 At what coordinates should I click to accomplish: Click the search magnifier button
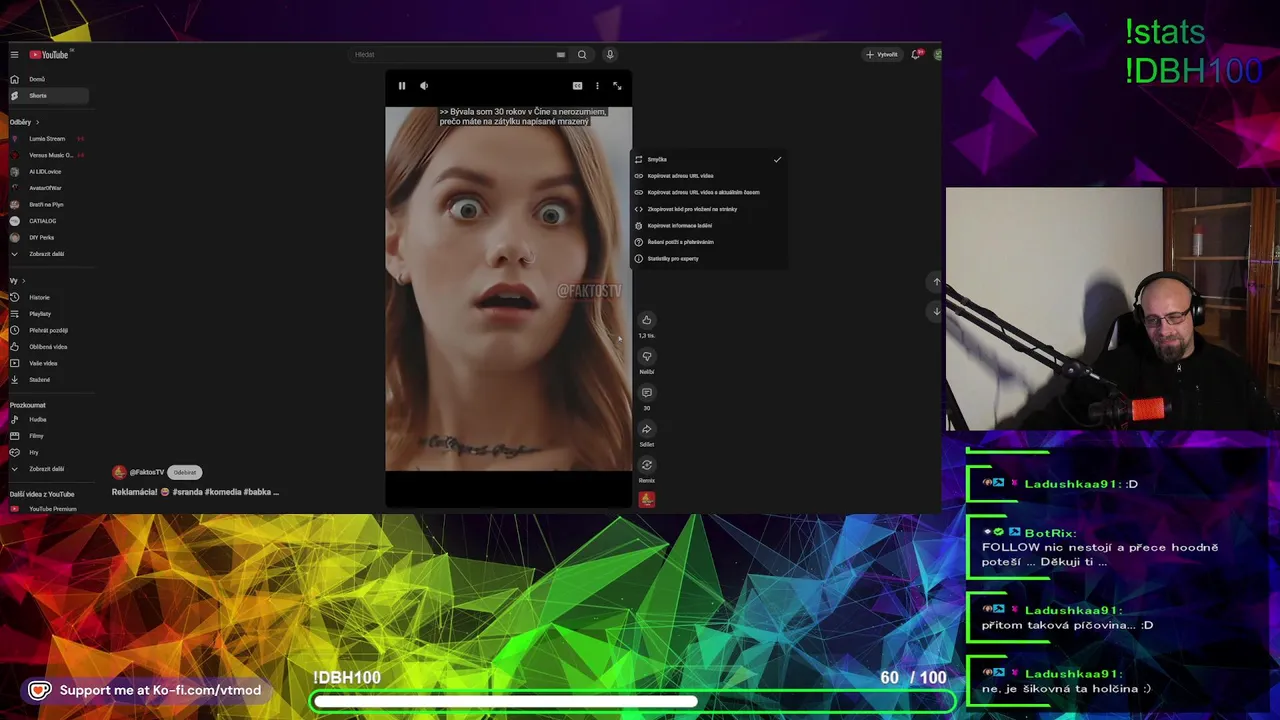coord(582,55)
